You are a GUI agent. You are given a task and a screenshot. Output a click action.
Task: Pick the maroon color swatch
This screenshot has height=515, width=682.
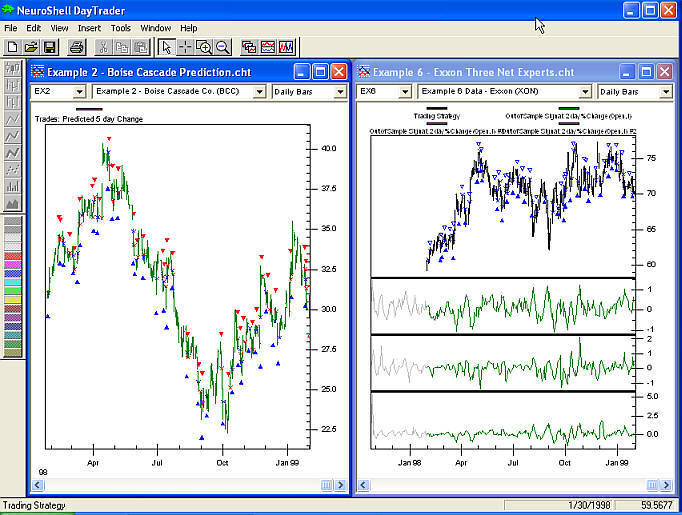pyautogui.click(x=13, y=308)
